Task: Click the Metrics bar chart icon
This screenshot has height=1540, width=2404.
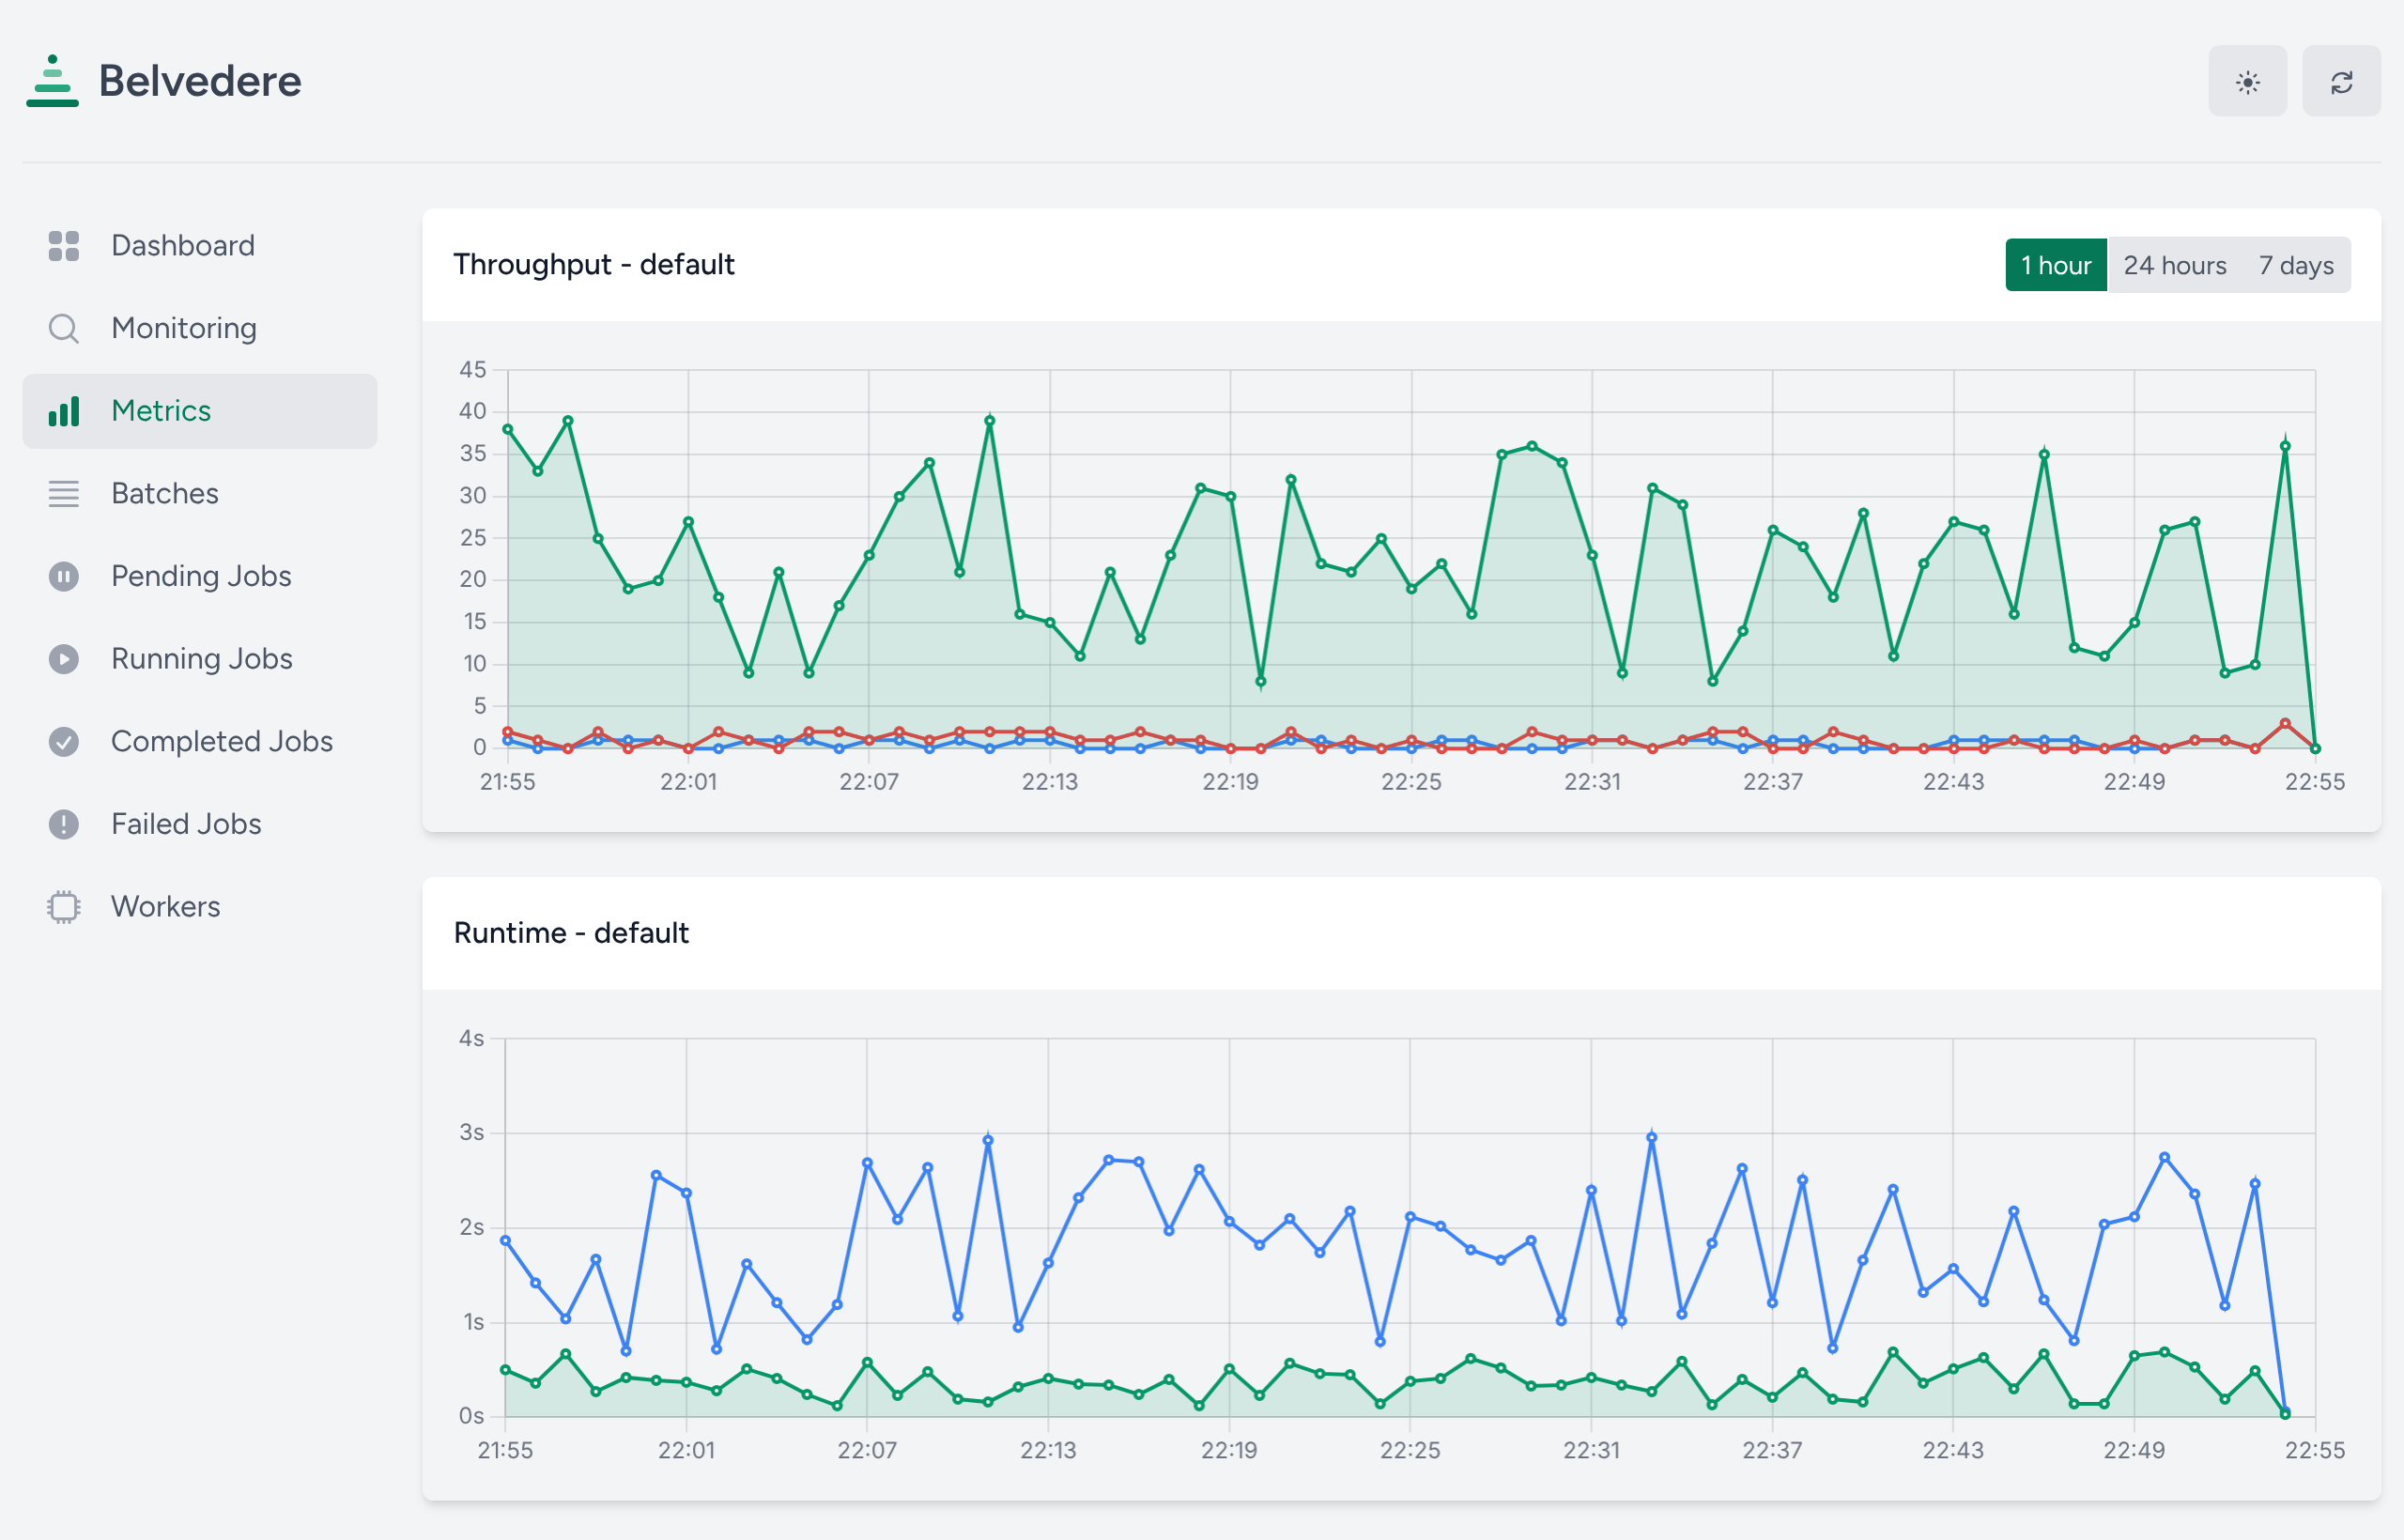Action: [x=64, y=411]
